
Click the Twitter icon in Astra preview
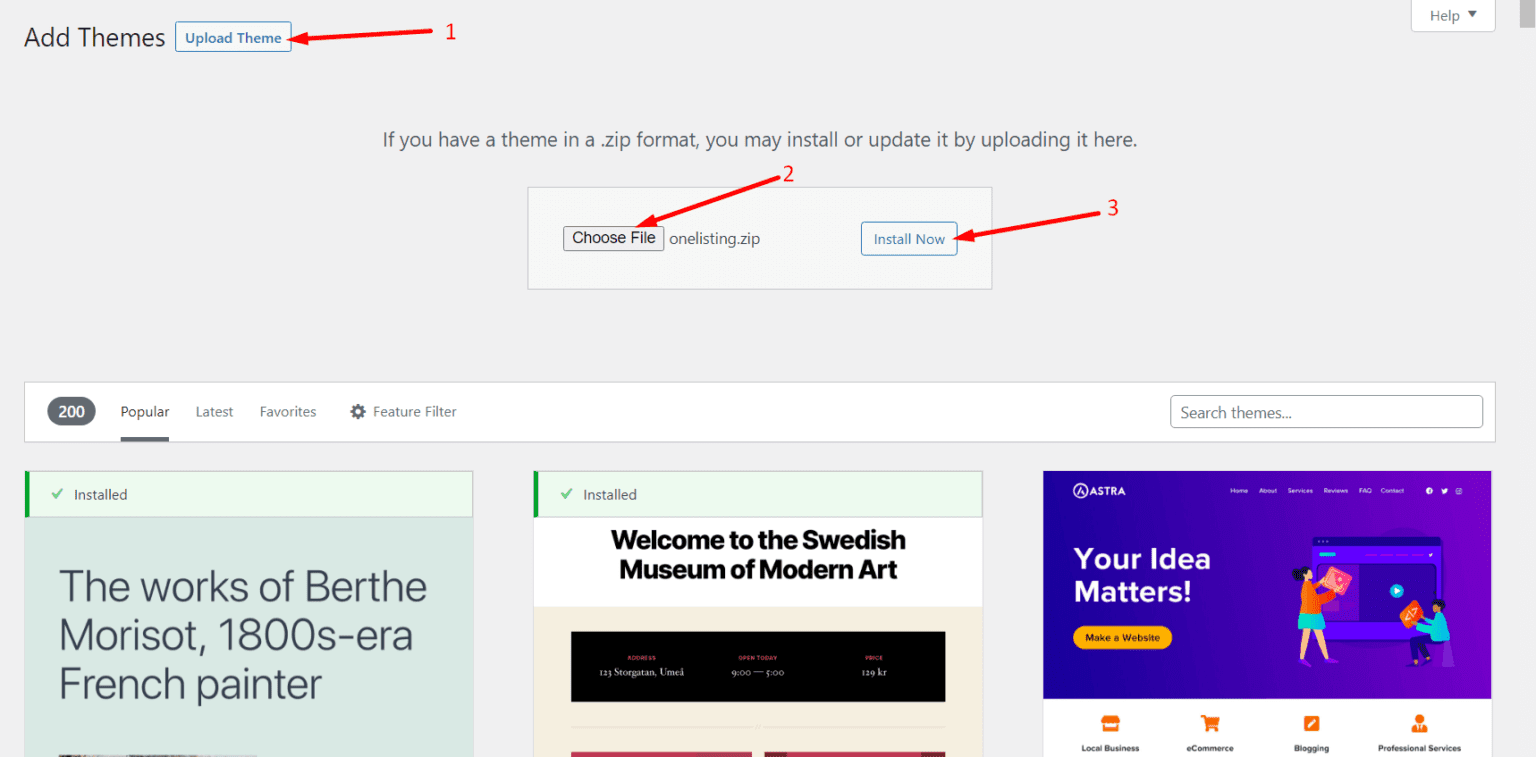[1443, 491]
